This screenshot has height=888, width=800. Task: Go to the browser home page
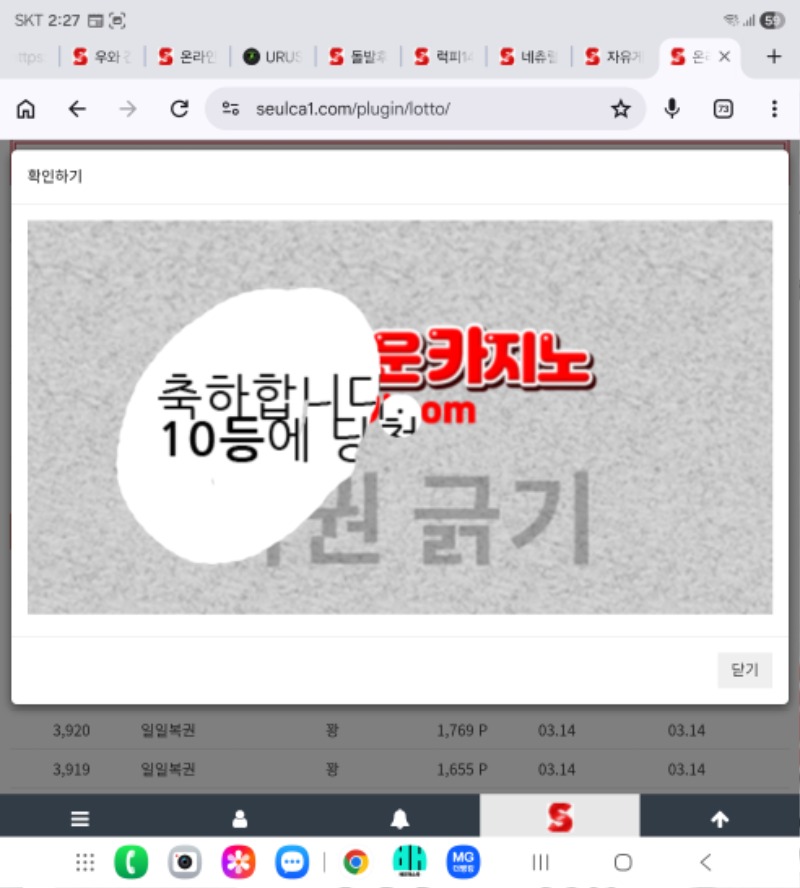click(x=26, y=109)
